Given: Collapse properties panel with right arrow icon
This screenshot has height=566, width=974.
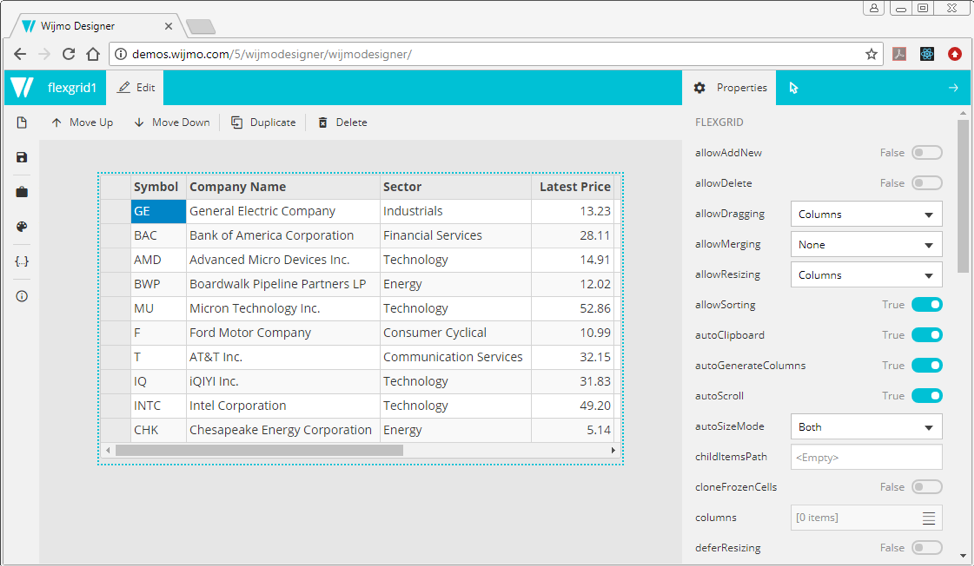Looking at the screenshot, I should point(953,88).
